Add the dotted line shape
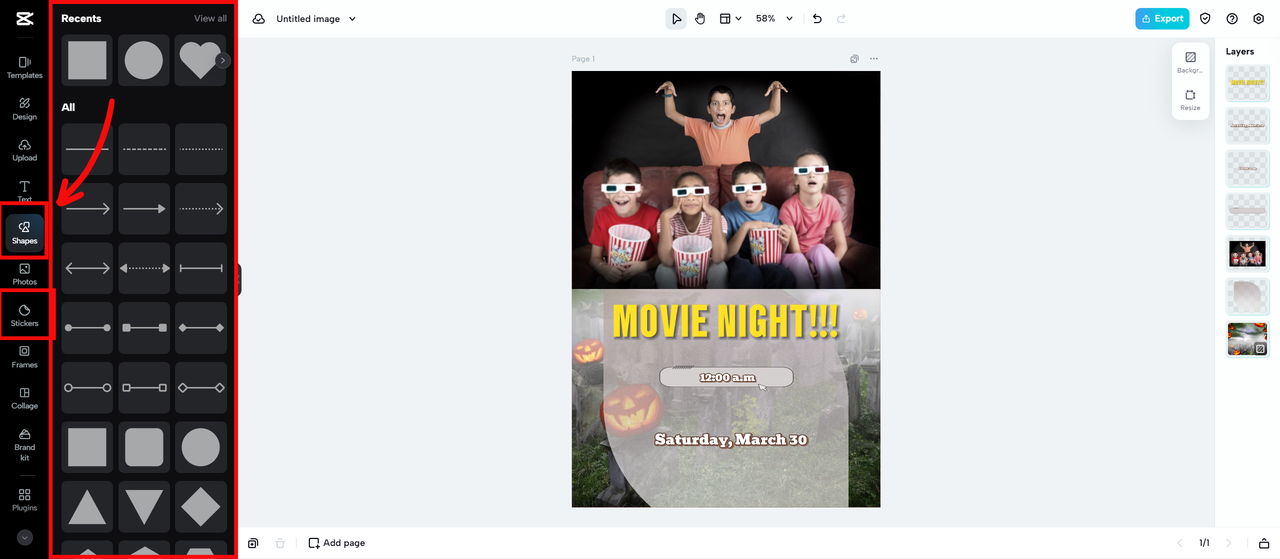The width and height of the screenshot is (1280, 559). coord(201,149)
